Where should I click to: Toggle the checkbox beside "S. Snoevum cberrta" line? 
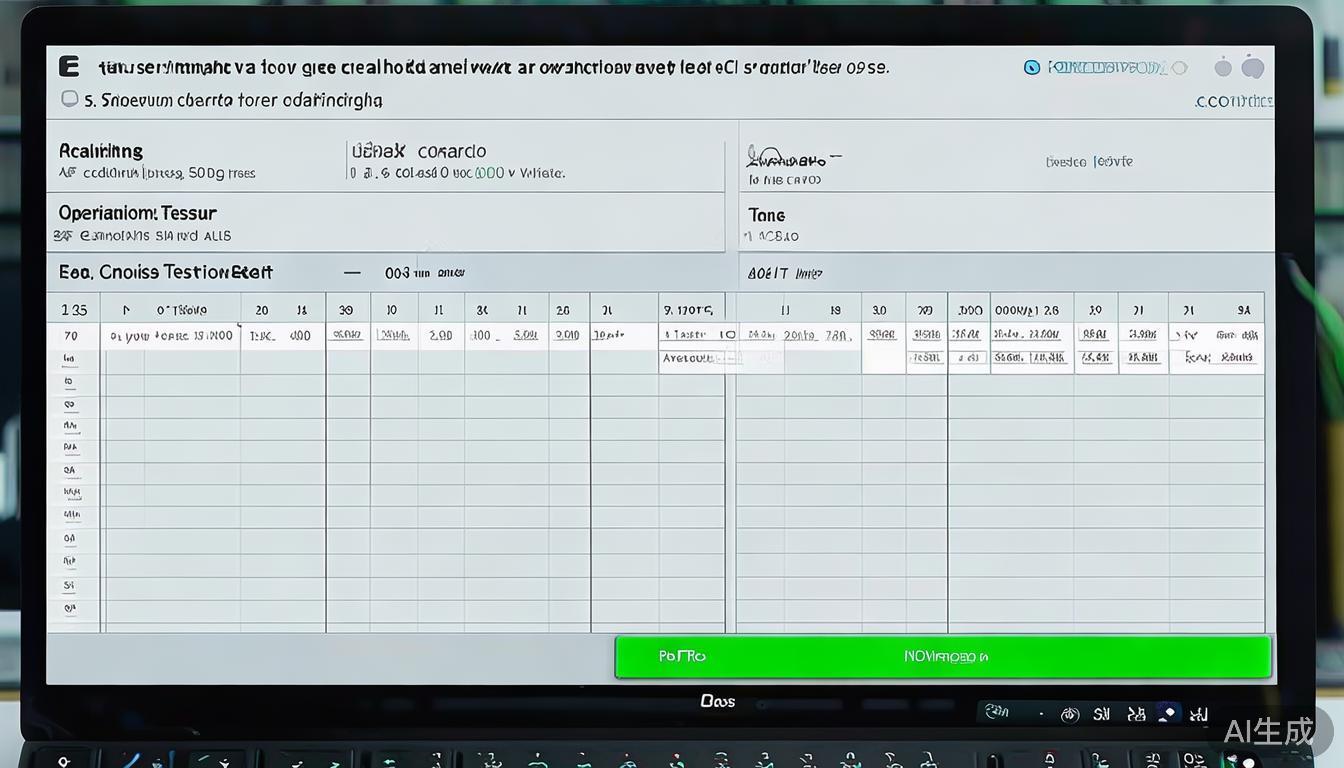(69, 99)
